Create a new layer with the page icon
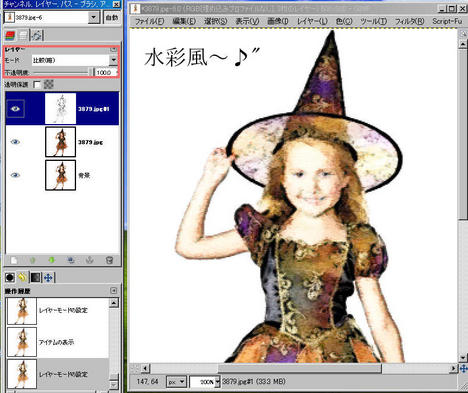The width and height of the screenshot is (468, 393). [x=14, y=260]
